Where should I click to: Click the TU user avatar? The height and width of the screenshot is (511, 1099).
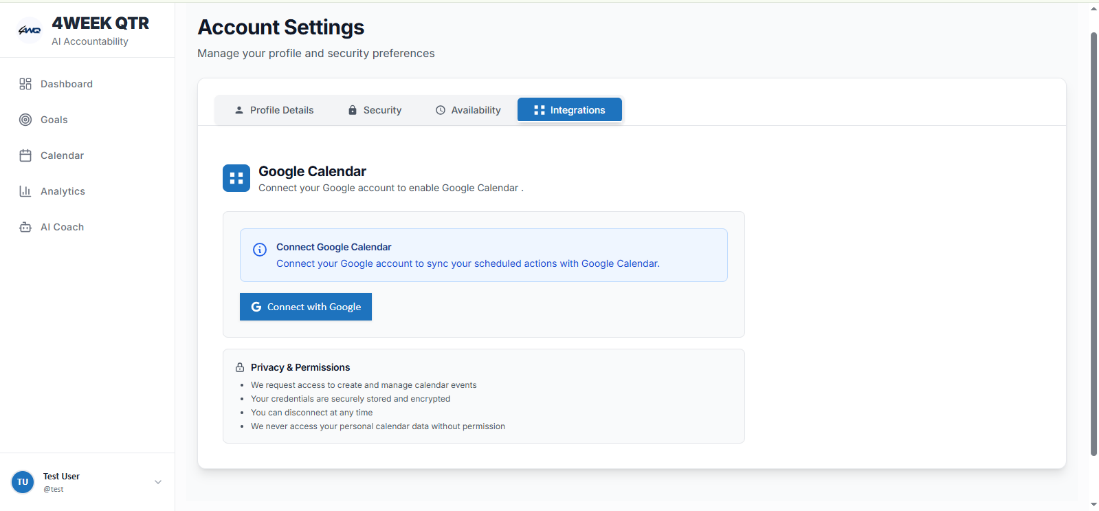pyautogui.click(x=22, y=482)
